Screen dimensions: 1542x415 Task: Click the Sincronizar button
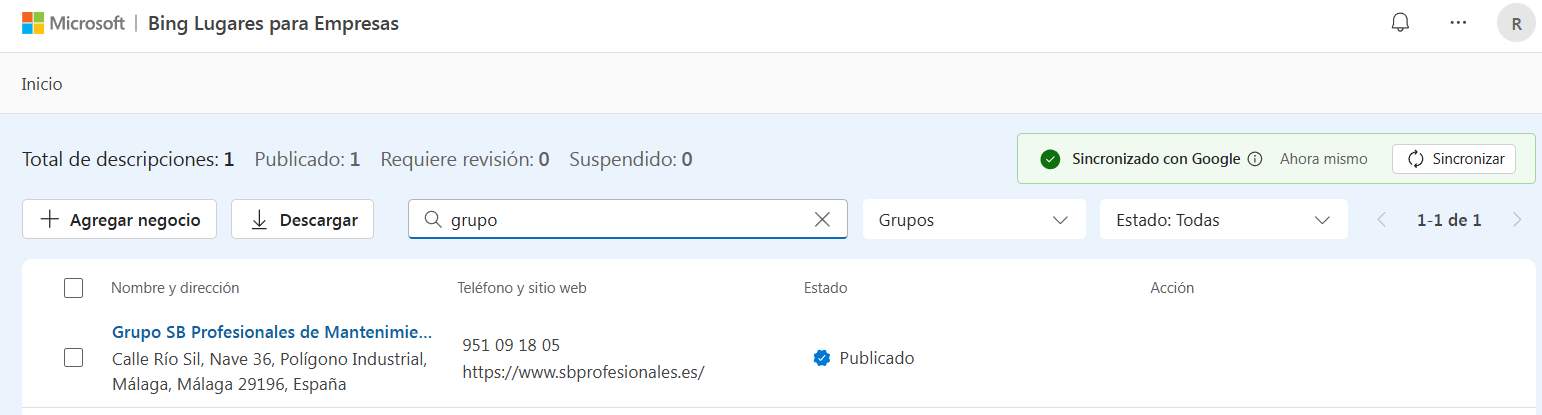pos(1454,159)
